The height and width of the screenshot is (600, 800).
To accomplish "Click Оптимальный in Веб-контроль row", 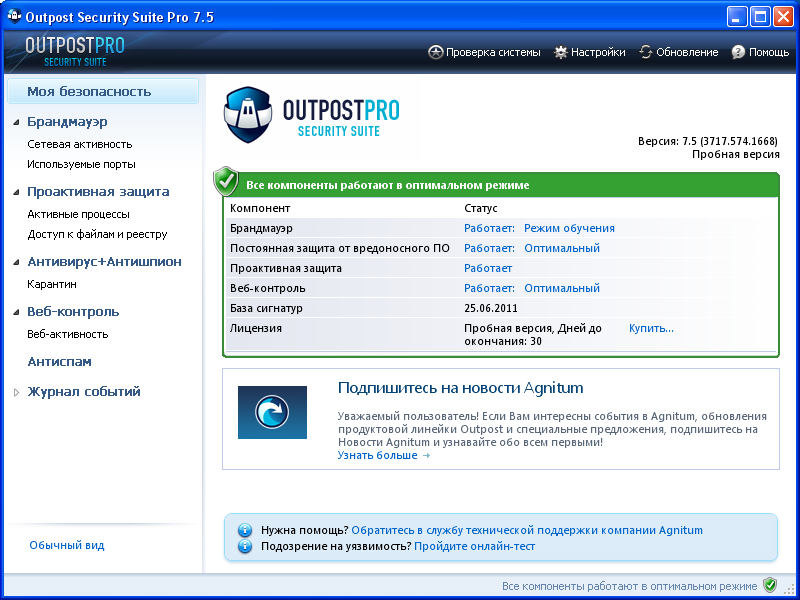I will click(x=562, y=288).
